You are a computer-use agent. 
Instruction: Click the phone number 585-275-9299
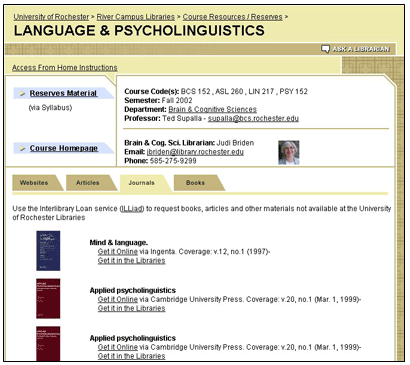[x=173, y=161]
